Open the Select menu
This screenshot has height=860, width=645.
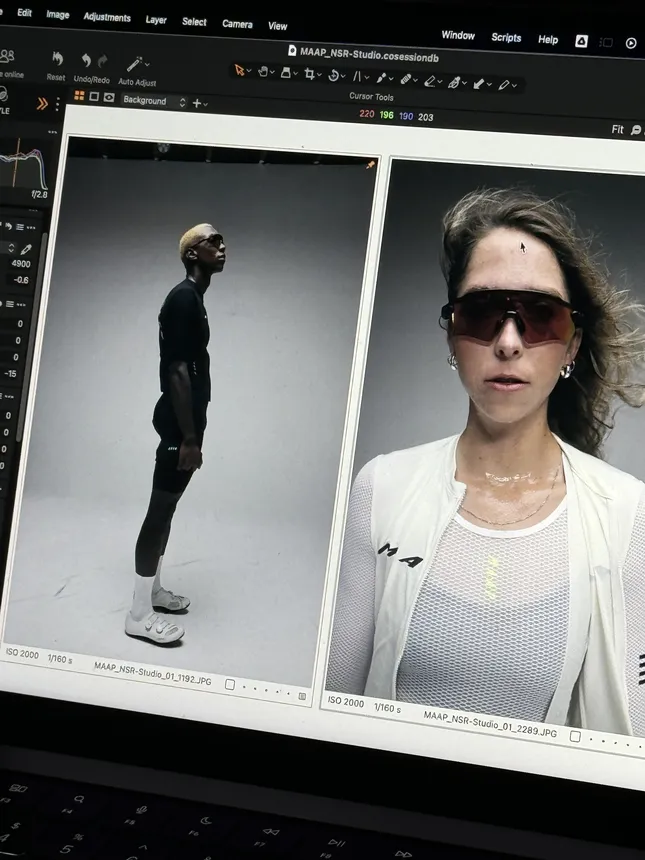pyautogui.click(x=194, y=21)
